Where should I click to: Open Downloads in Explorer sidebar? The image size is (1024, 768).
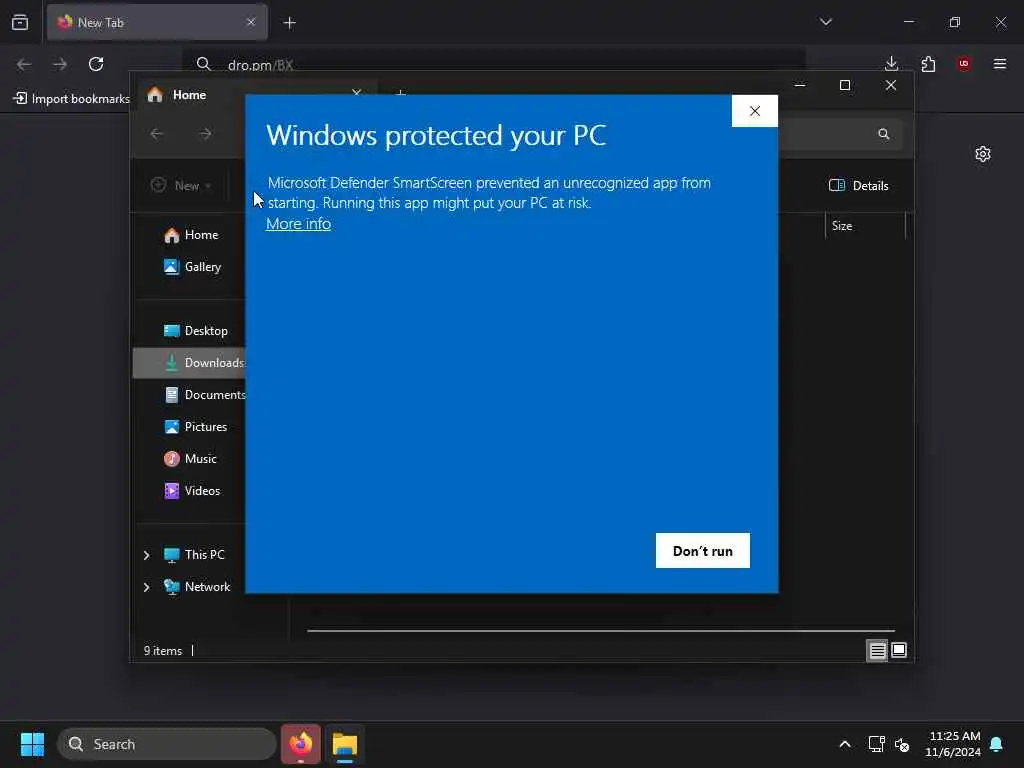point(189,362)
